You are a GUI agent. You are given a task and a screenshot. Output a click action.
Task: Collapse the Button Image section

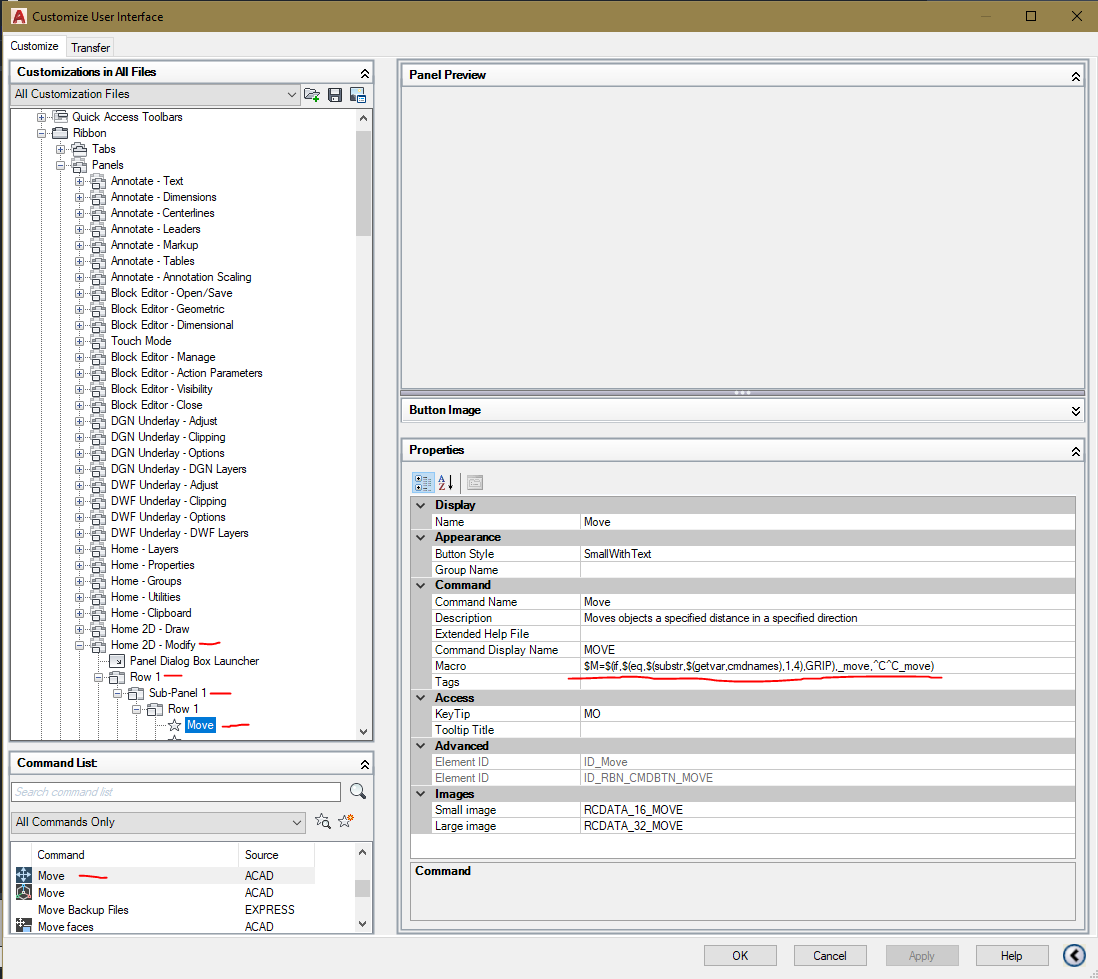click(1075, 410)
